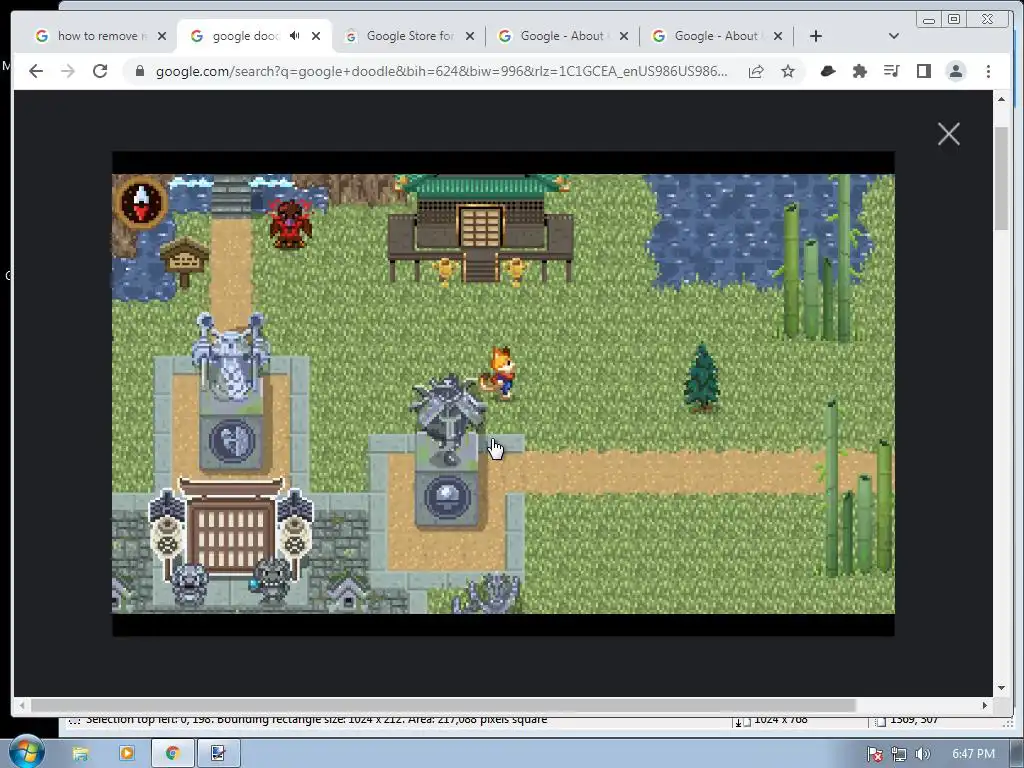Click the orb emblem stone pedestal

tap(447, 497)
